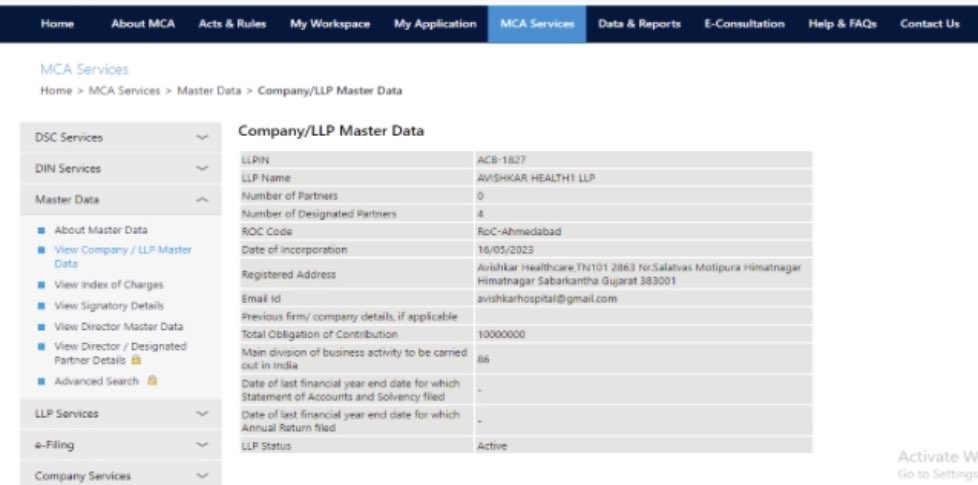Click the MCA Services page heading
The width and height of the screenshot is (978, 485).
click(x=84, y=69)
